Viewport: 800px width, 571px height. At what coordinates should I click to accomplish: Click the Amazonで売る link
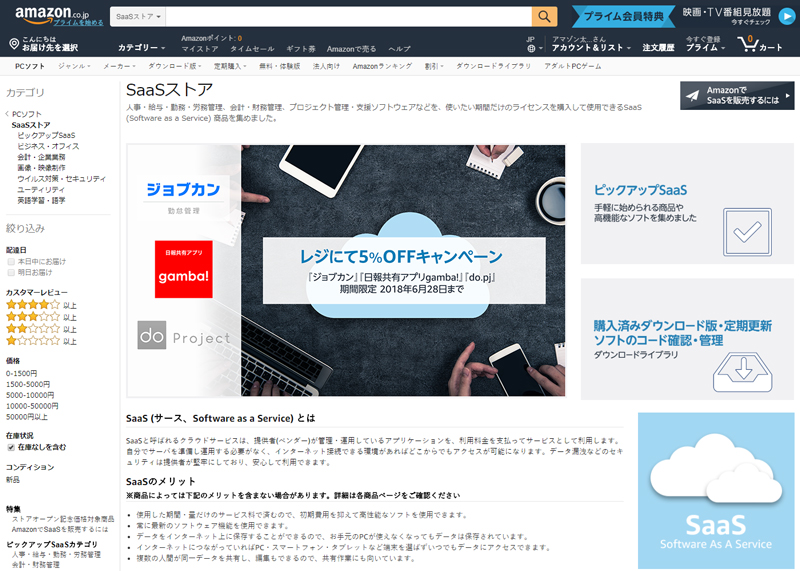tap(352, 49)
